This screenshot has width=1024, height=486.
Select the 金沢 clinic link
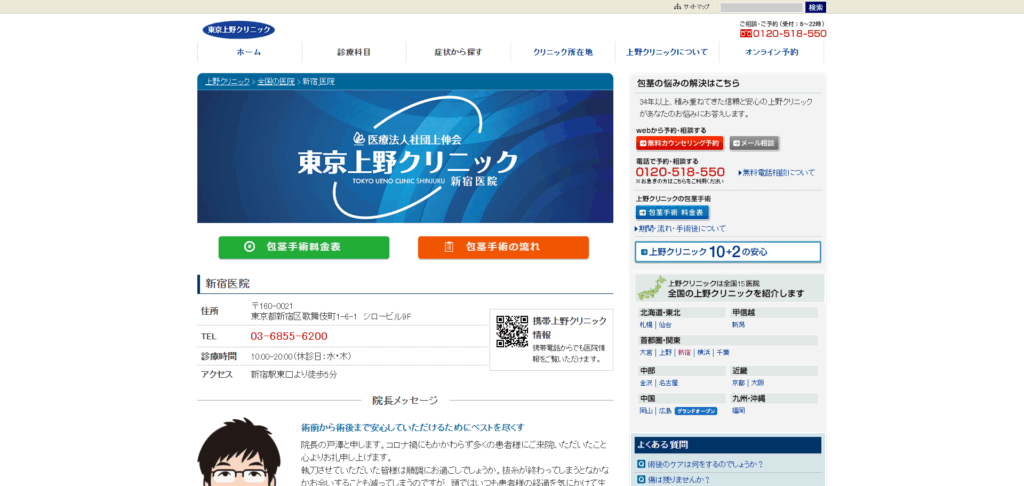click(x=646, y=383)
